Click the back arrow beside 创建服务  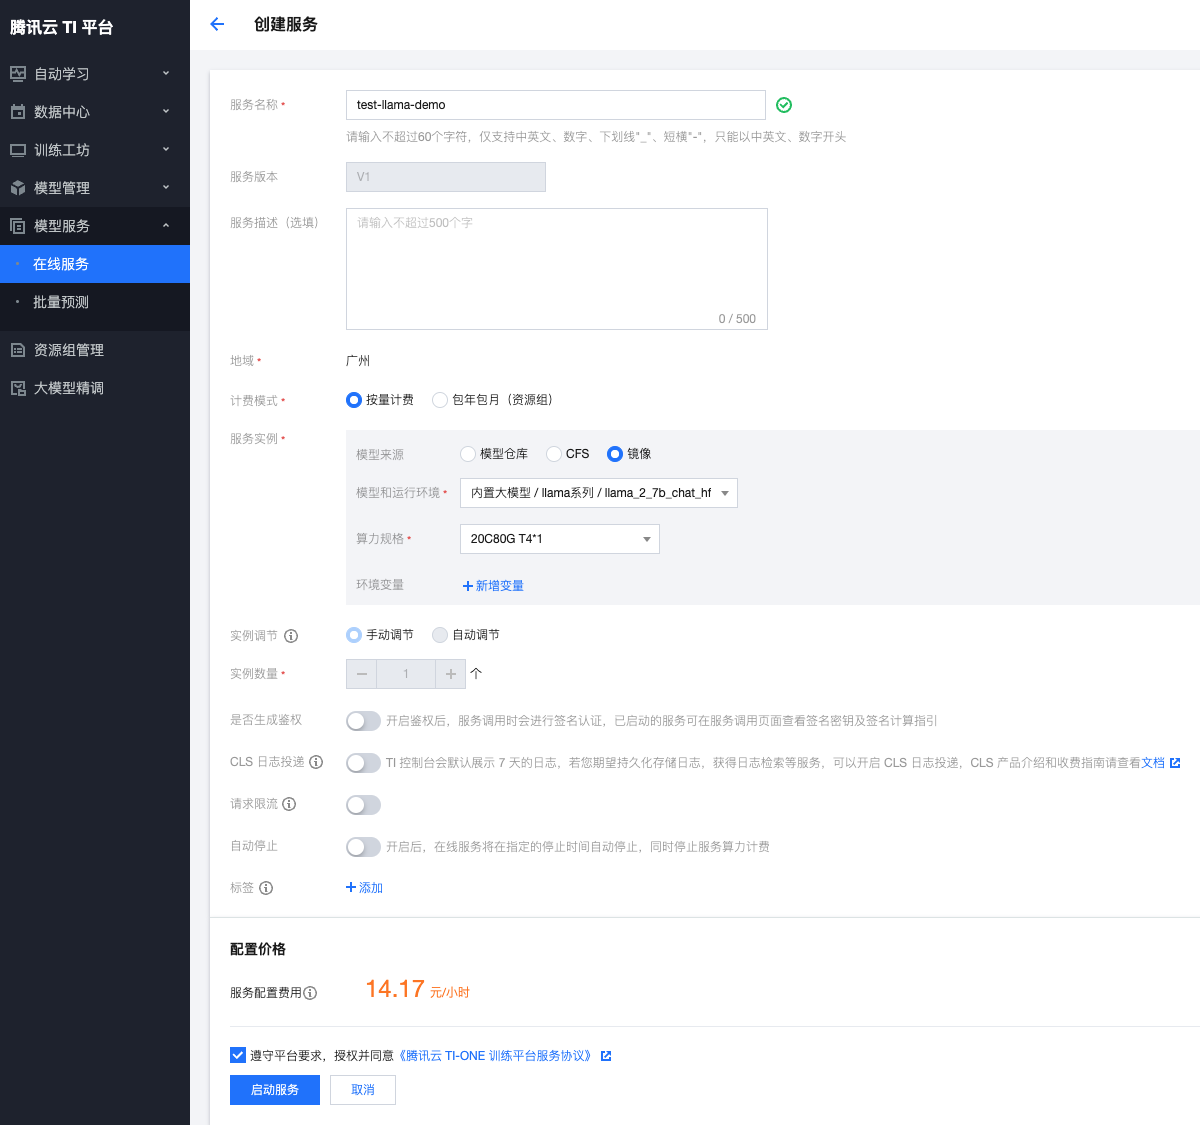click(x=217, y=24)
